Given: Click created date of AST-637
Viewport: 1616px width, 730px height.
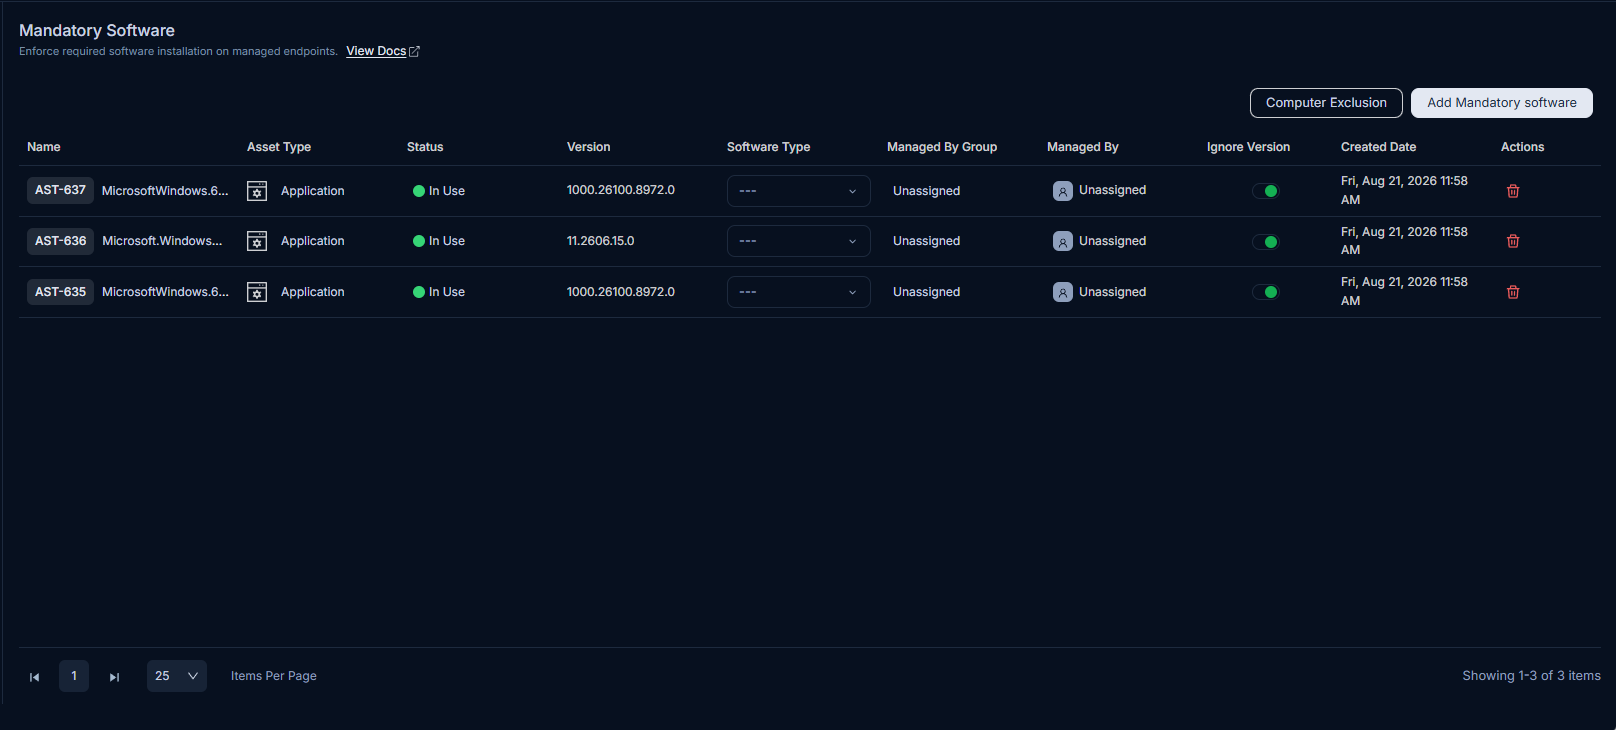Looking at the screenshot, I should point(1404,190).
